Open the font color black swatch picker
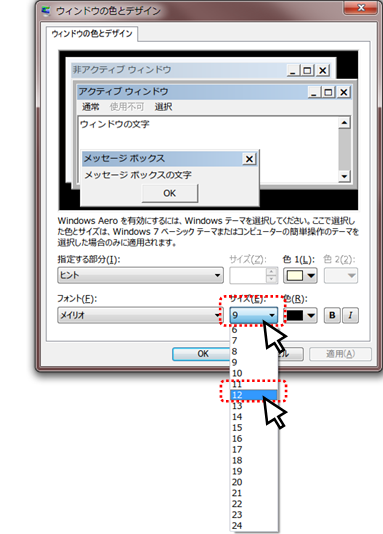This screenshot has height=534, width=383. 300,315
